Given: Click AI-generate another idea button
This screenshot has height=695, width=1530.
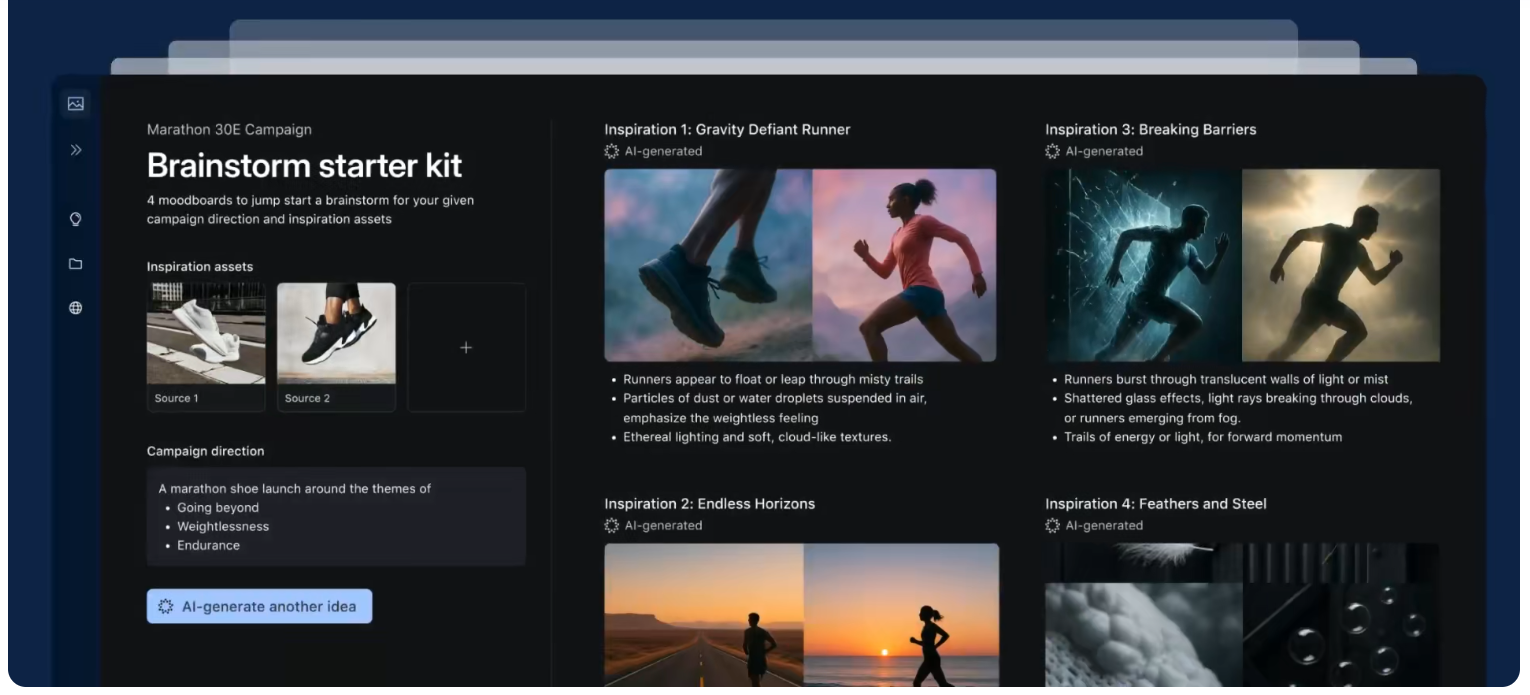Looking at the screenshot, I should coord(259,606).
